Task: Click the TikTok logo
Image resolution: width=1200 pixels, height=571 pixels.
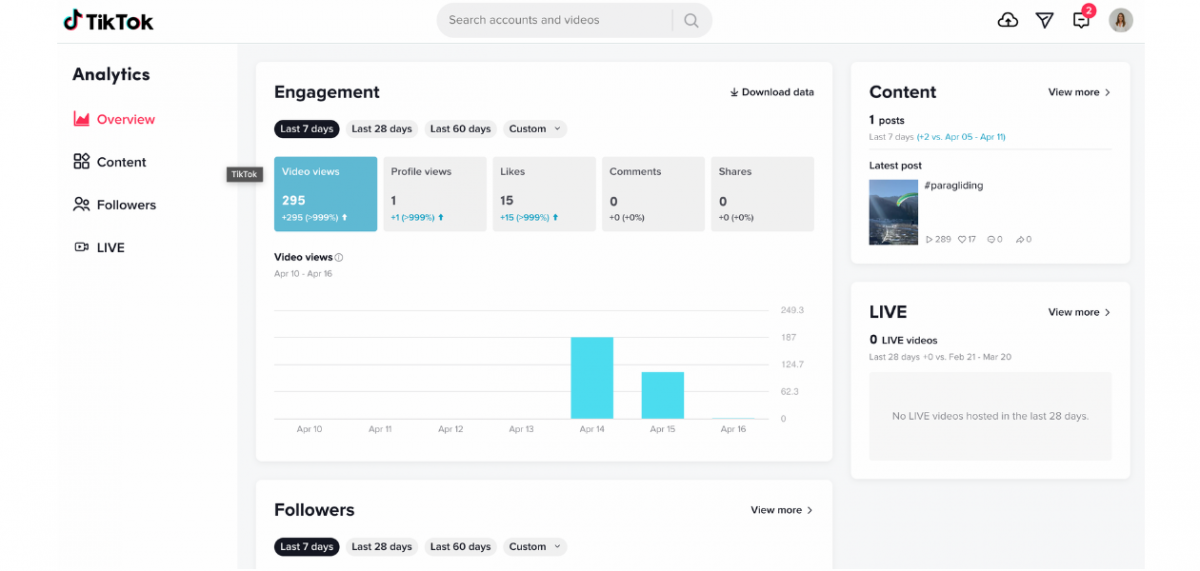Action: [x=109, y=20]
